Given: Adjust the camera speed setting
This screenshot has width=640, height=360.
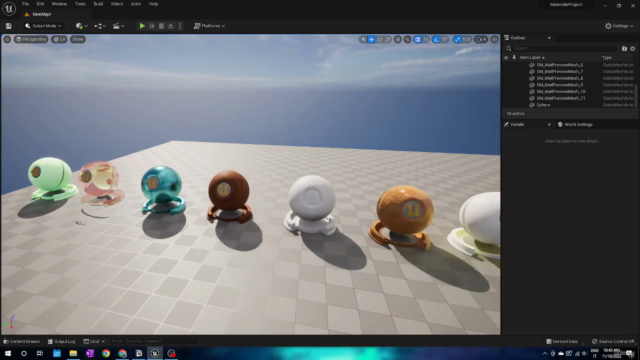Looking at the screenshot, I should point(481,40).
